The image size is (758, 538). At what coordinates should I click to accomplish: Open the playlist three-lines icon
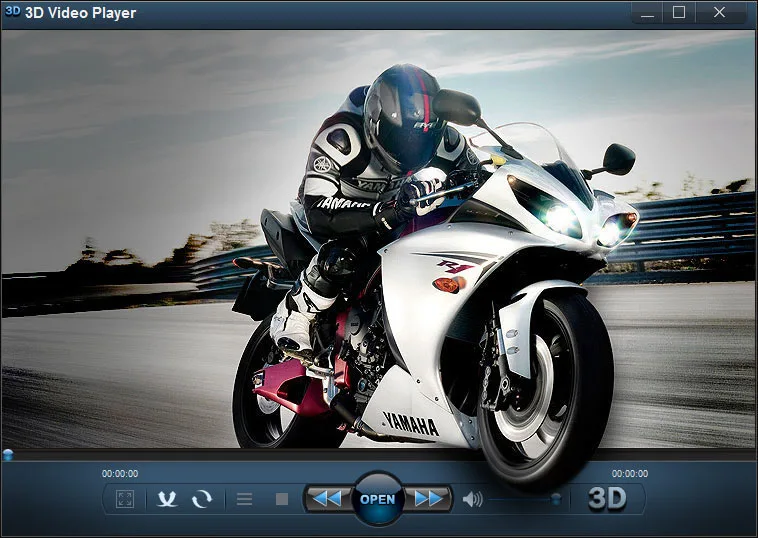[244, 499]
